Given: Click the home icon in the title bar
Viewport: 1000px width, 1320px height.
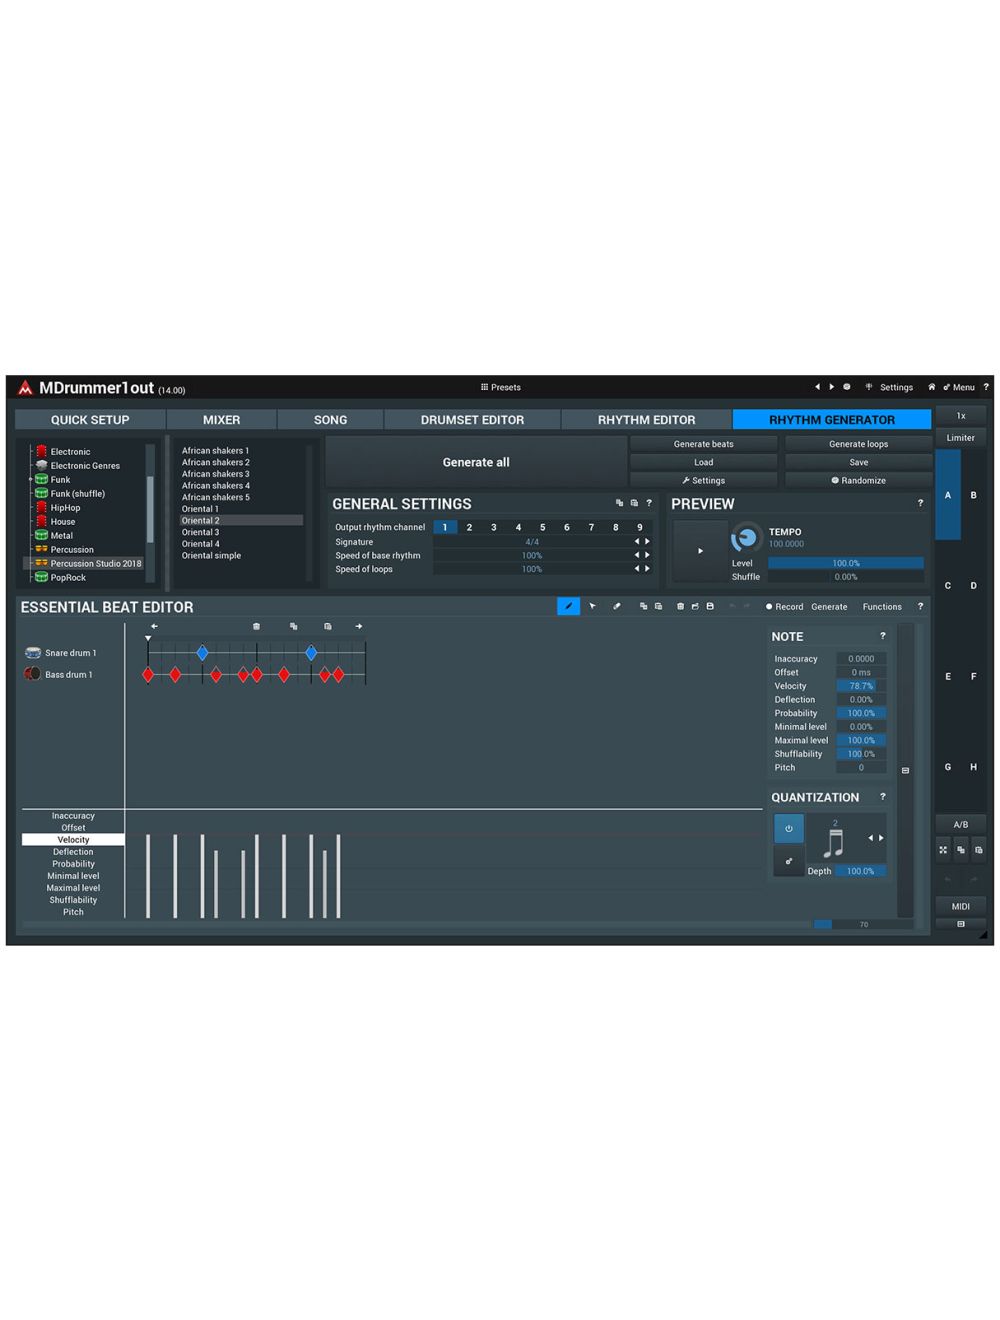Looking at the screenshot, I should click(x=931, y=387).
